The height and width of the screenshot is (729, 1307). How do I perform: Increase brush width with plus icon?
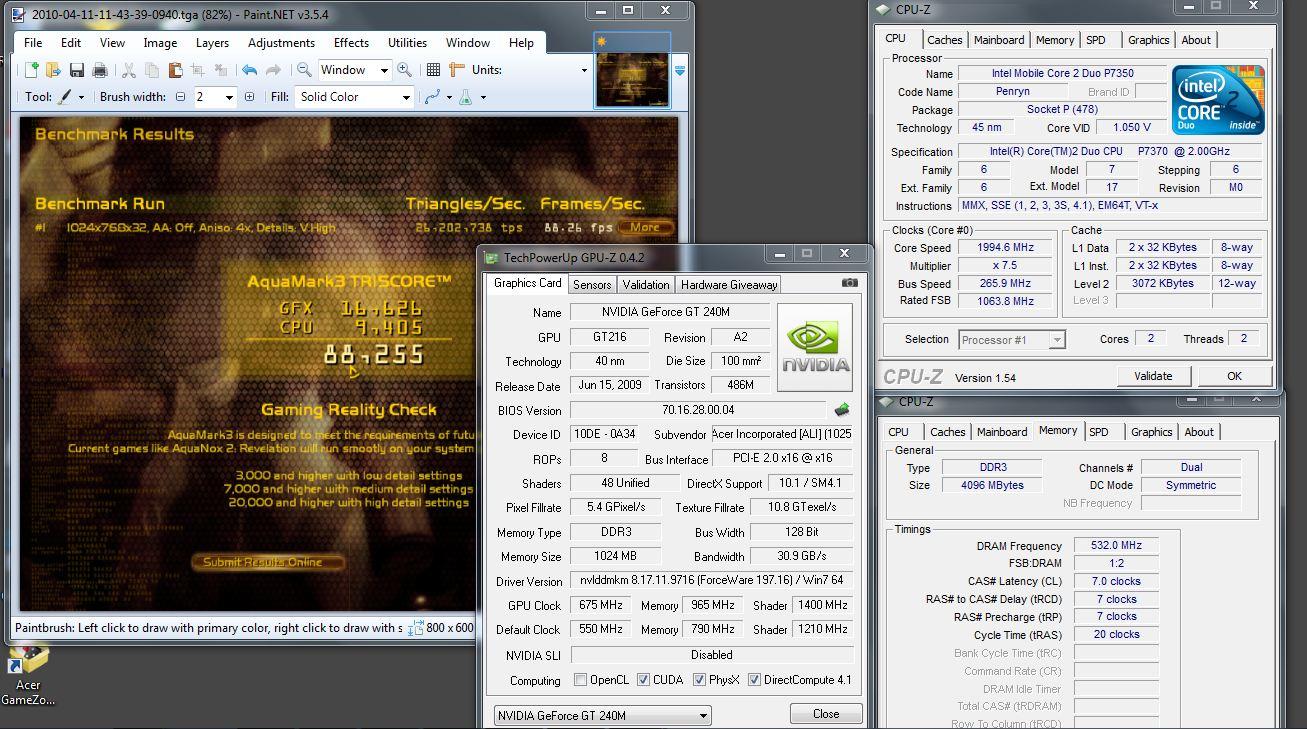249,97
